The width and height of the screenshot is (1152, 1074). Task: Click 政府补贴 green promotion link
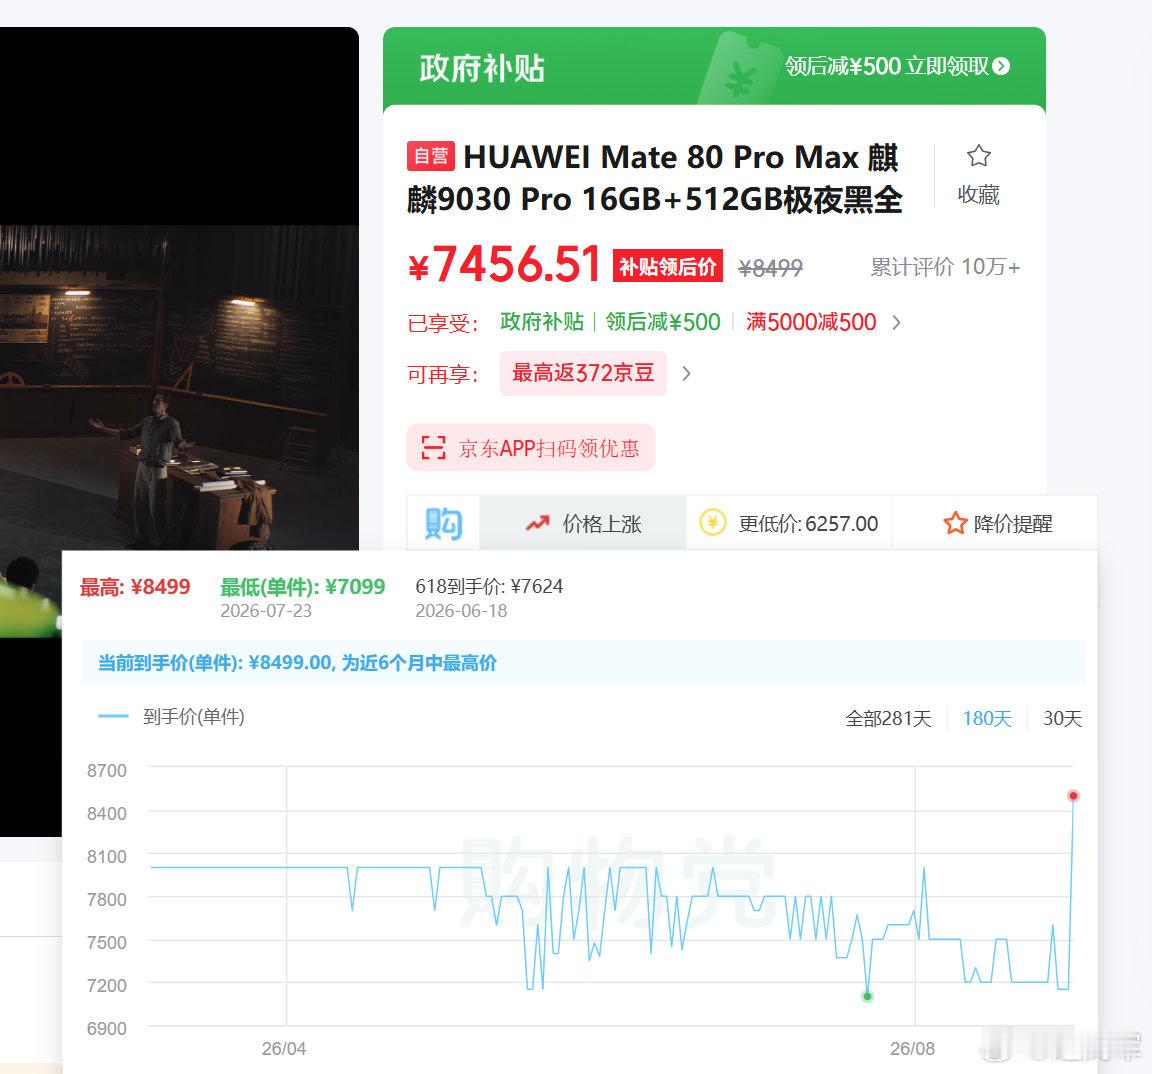(x=541, y=322)
